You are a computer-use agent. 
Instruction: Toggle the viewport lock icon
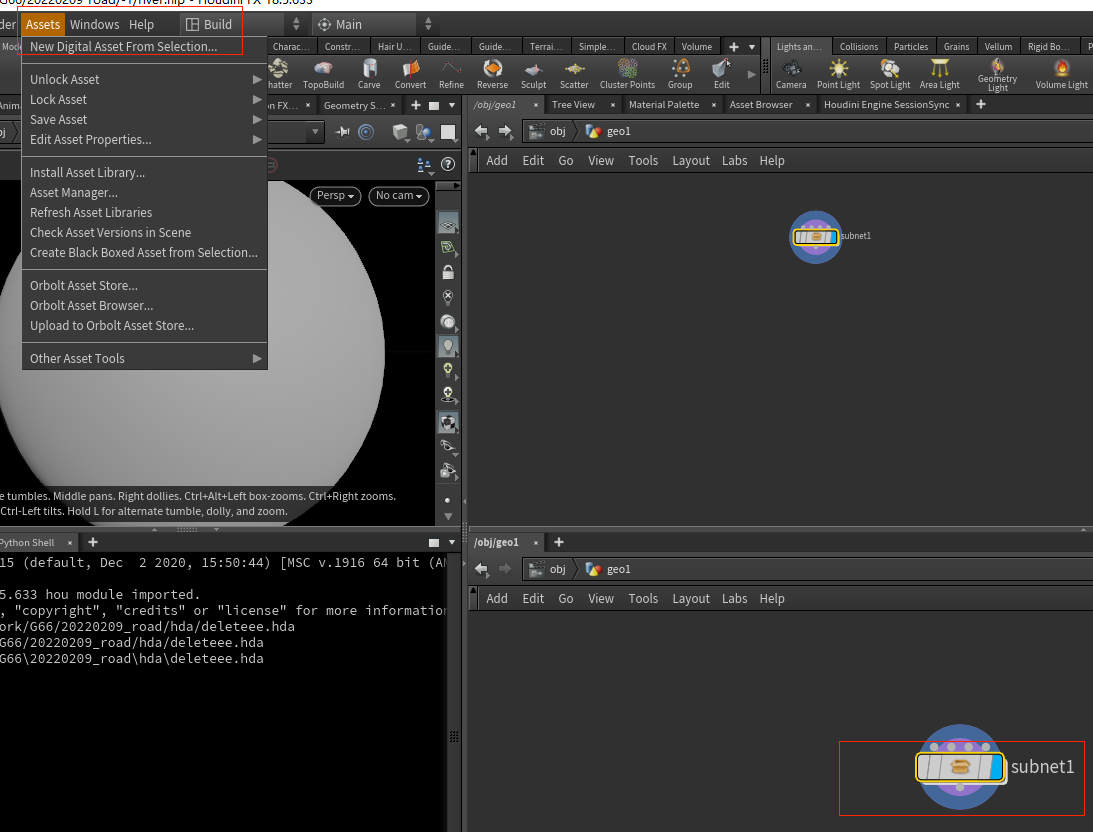448,272
